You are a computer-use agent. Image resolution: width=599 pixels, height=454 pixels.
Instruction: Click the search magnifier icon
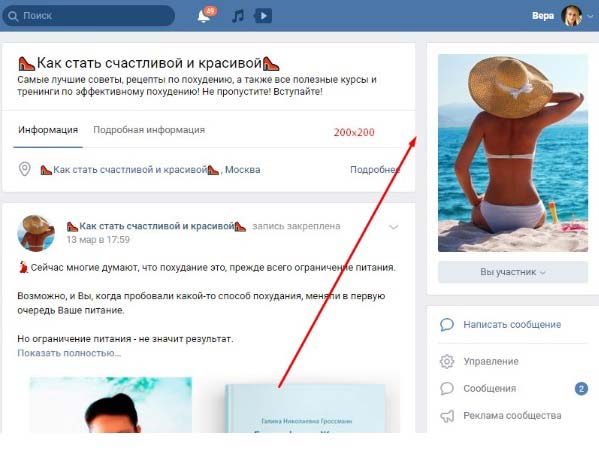point(13,16)
